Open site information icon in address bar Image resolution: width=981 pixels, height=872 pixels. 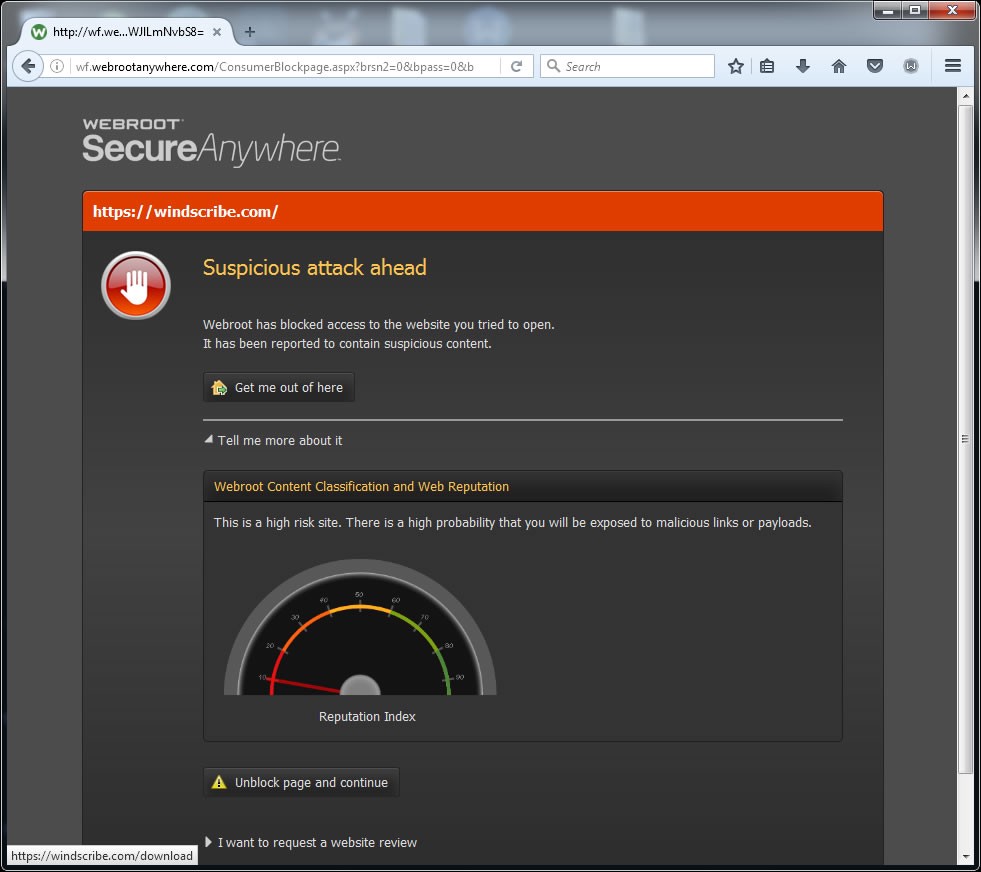point(57,66)
